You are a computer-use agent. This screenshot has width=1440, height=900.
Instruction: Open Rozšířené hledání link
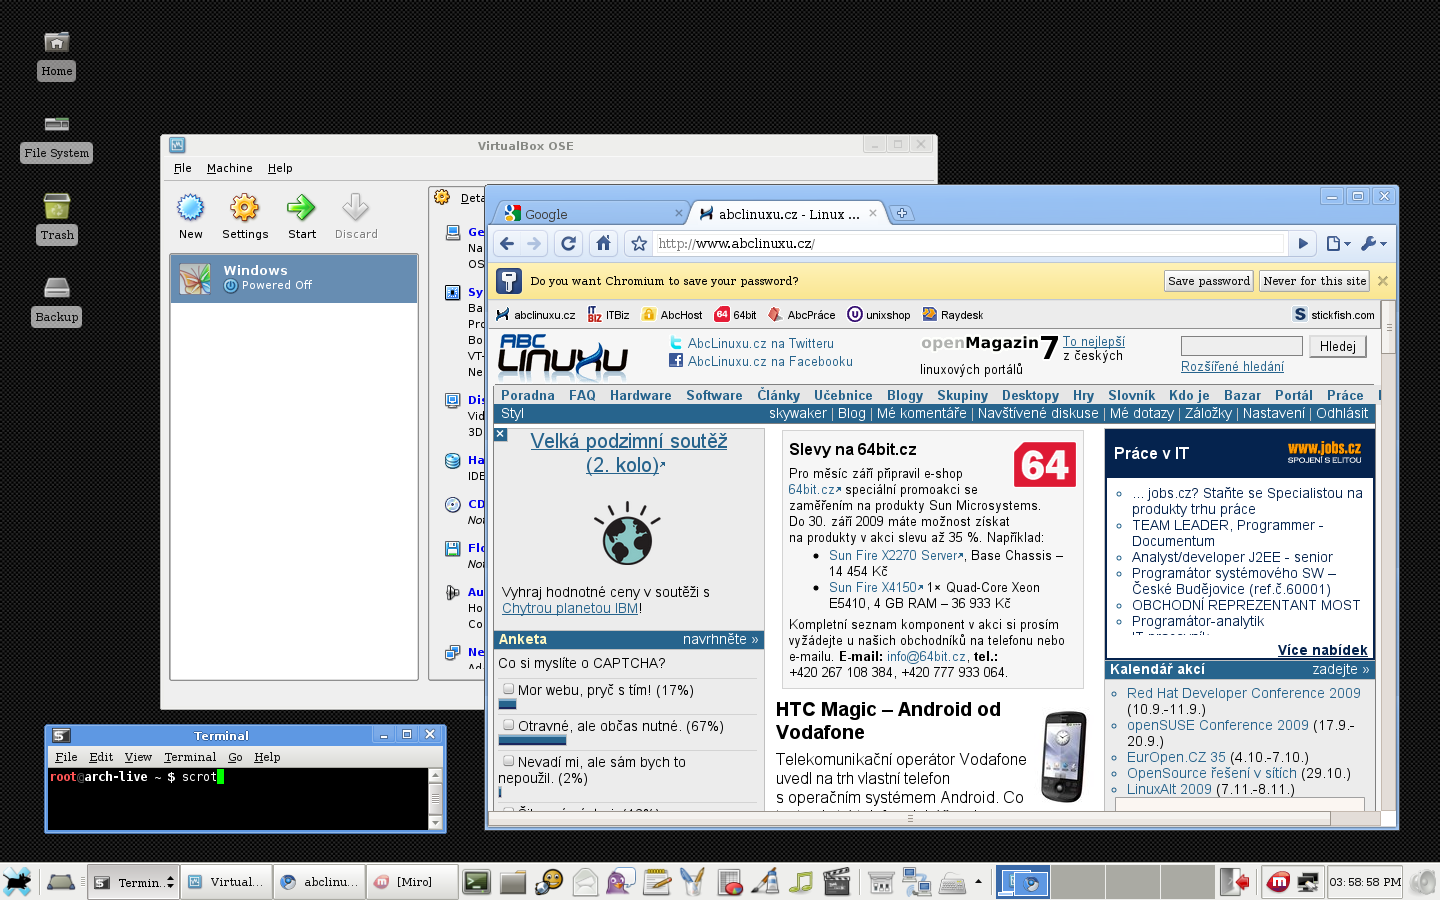(1232, 367)
